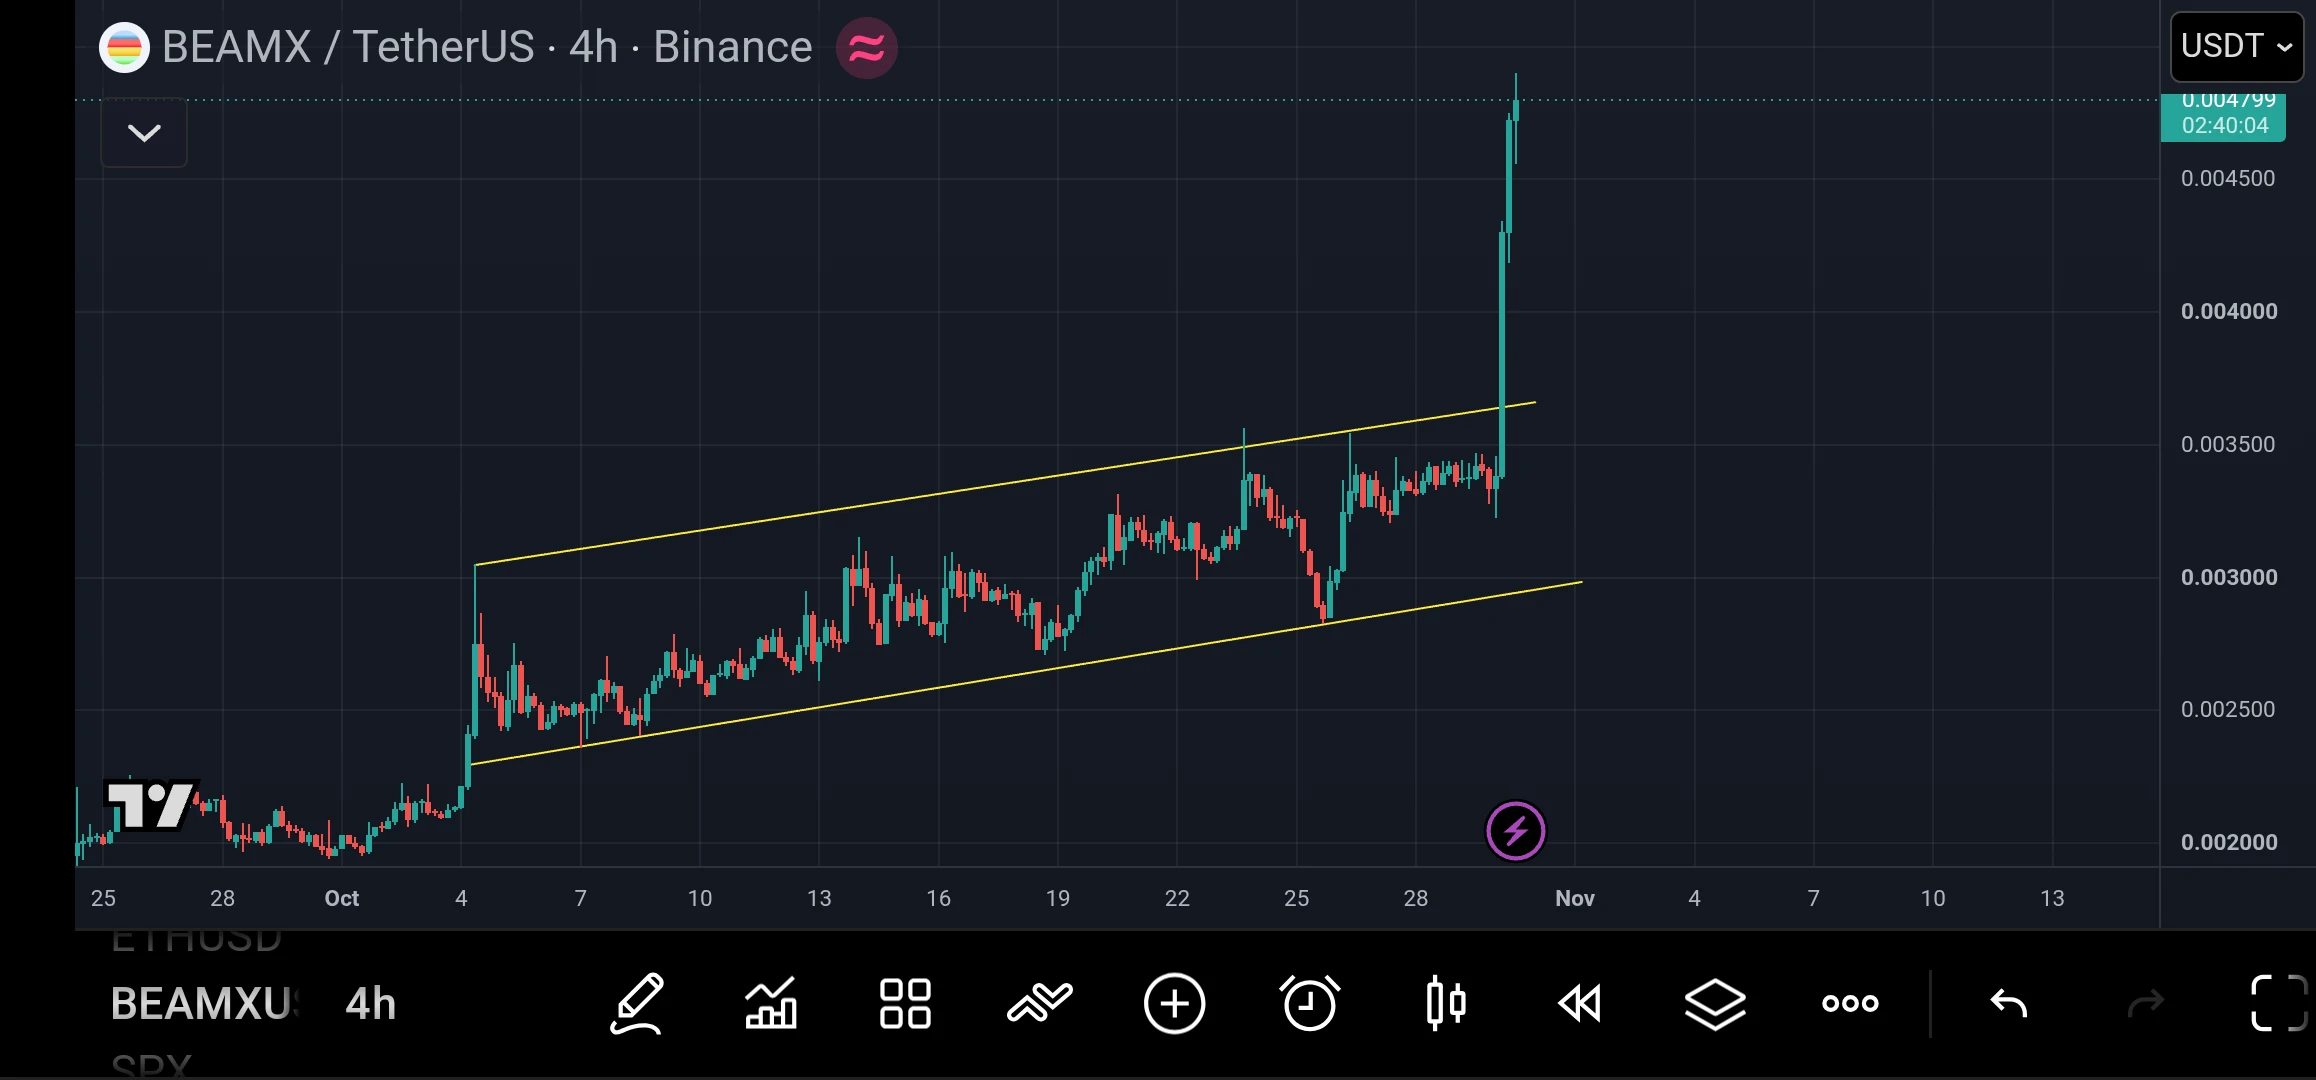Tap the compare symbols wave-line icon
This screenshot has height=1080, width=2316.
[x=1040, y=1003]
